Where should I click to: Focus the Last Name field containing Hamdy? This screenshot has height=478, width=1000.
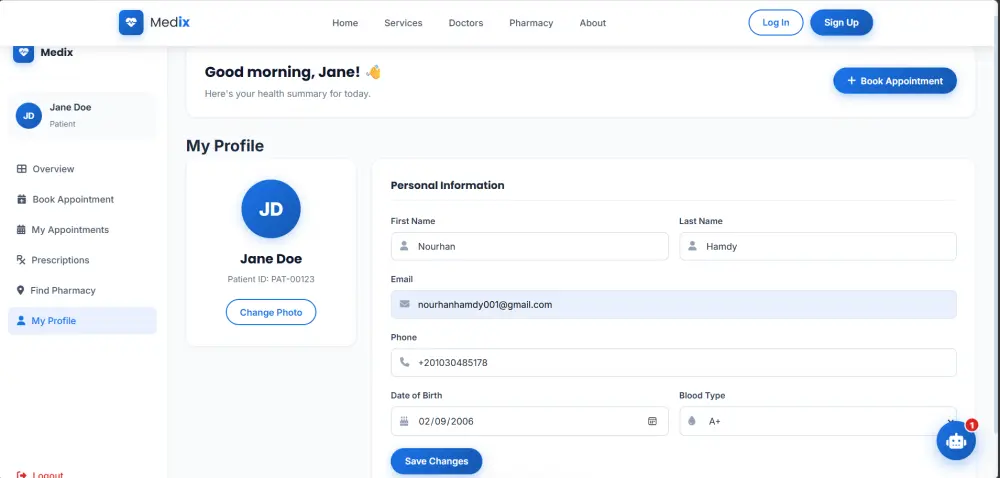(818, 246)
